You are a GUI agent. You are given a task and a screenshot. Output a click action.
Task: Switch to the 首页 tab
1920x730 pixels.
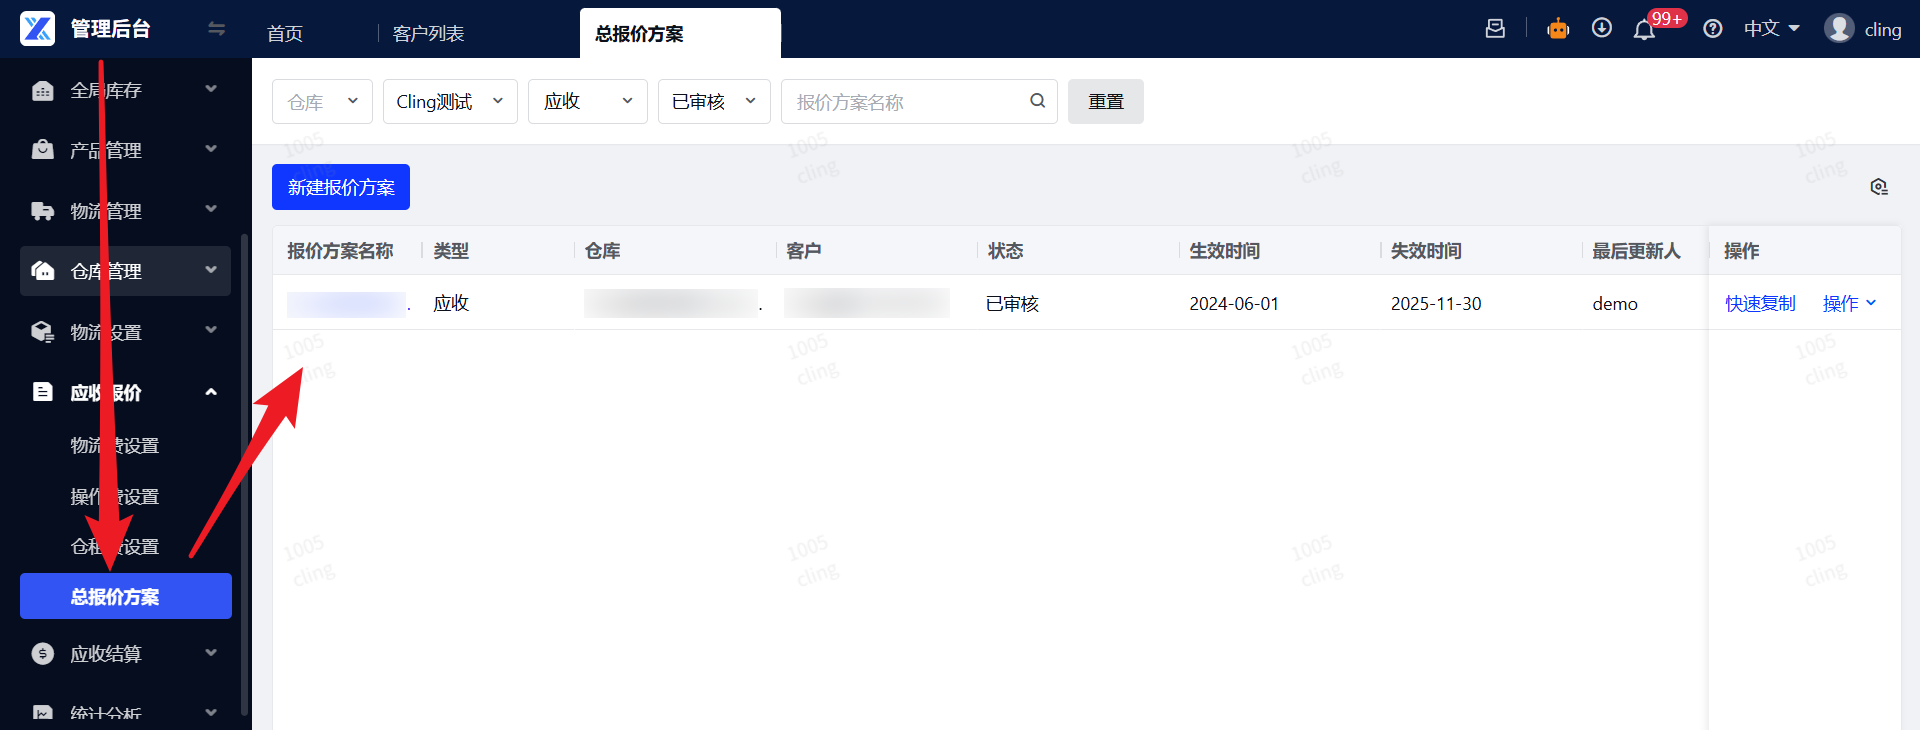tap(285, 33)
